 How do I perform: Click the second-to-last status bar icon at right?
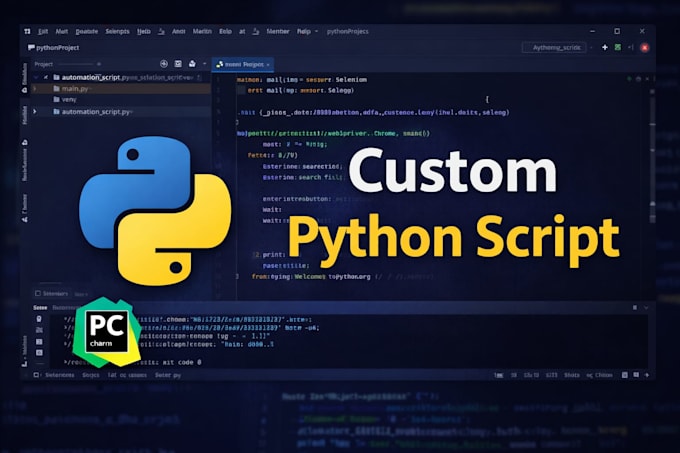coord(636,375)
